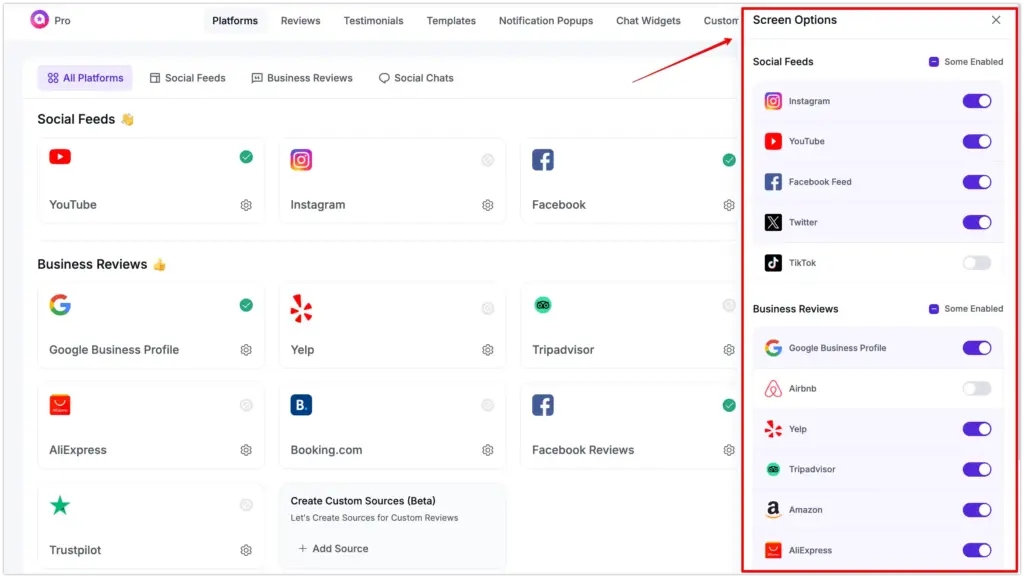Screen dimensions: 1024x578
Task: Click the Tripadvisor icon in Screen Options
Action: coord(773,469)
